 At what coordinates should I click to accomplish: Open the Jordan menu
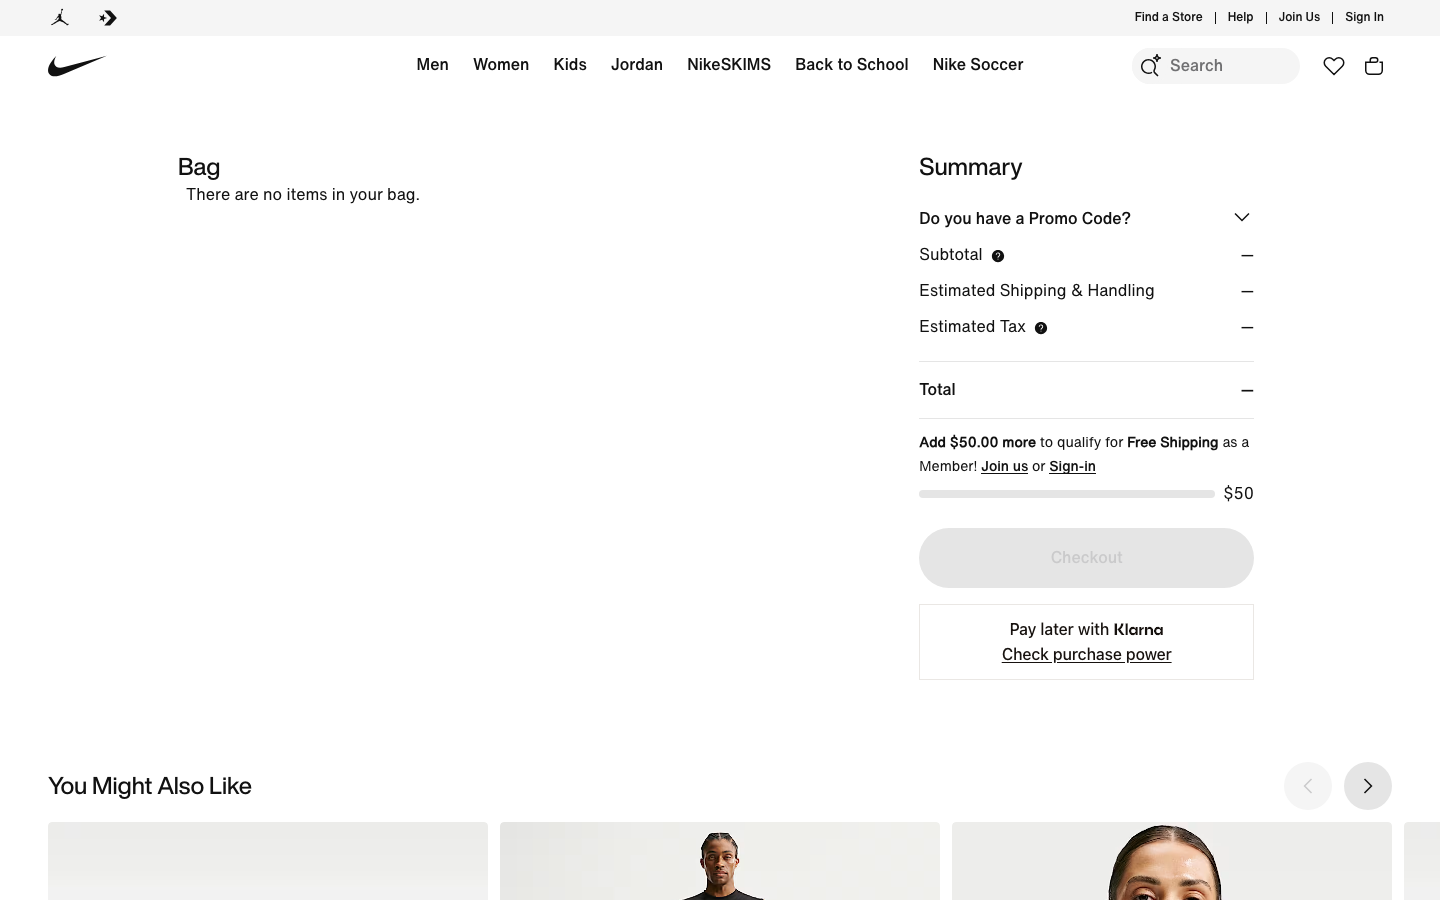click(x=637, y=64)
